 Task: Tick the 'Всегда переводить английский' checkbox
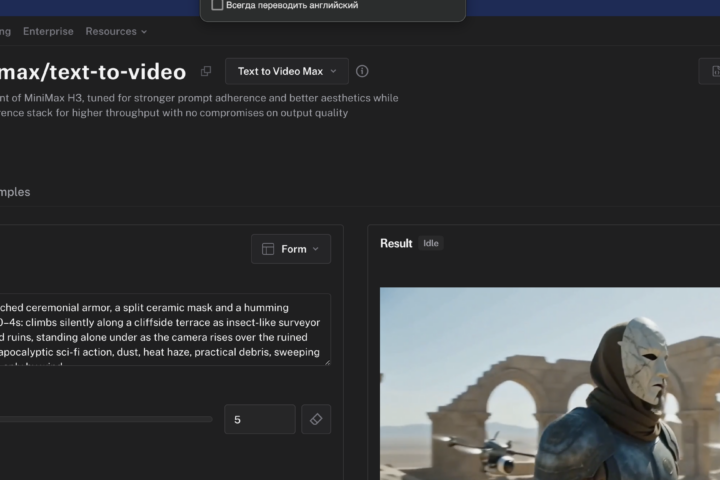click(x=217, y=5)
